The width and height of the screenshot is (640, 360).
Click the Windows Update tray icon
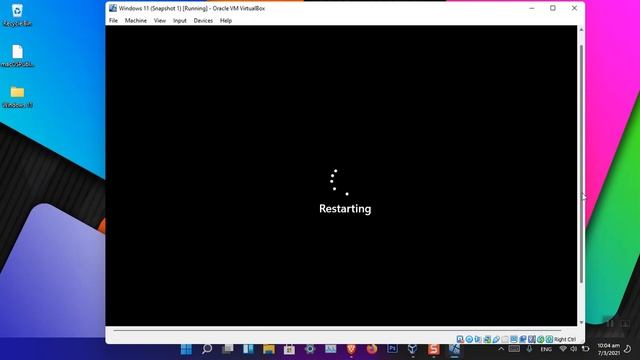click(x=585, y=349)
